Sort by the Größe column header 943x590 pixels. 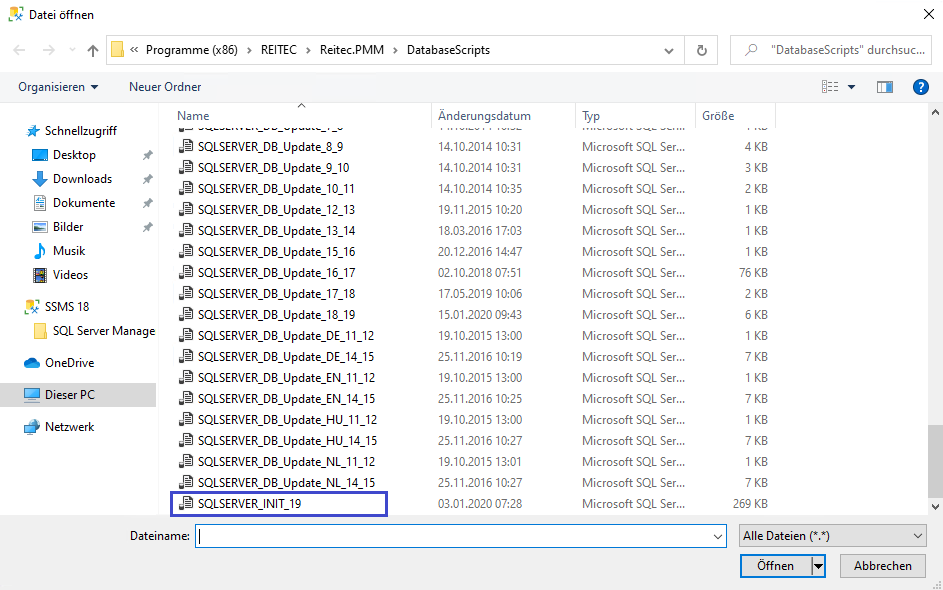click(x=718, y=116)
